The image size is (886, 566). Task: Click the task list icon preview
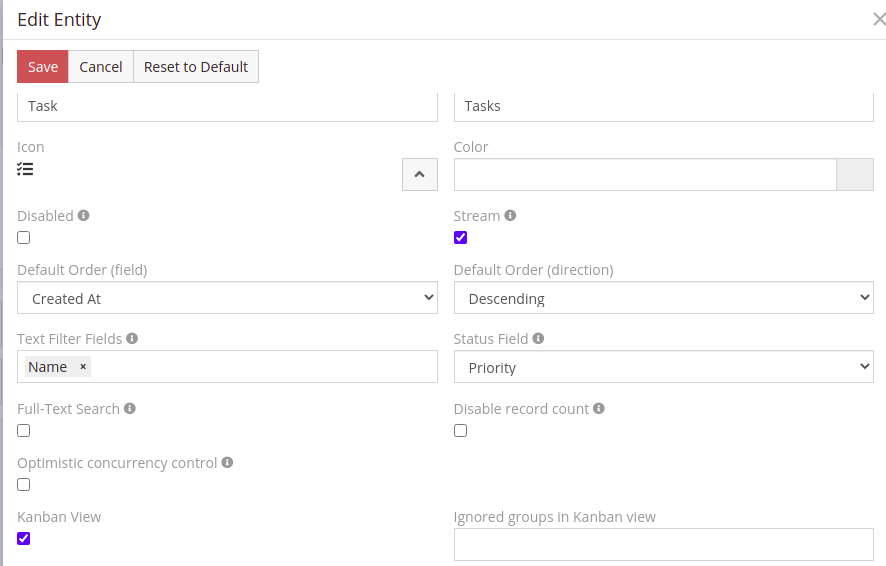[25, 170]
